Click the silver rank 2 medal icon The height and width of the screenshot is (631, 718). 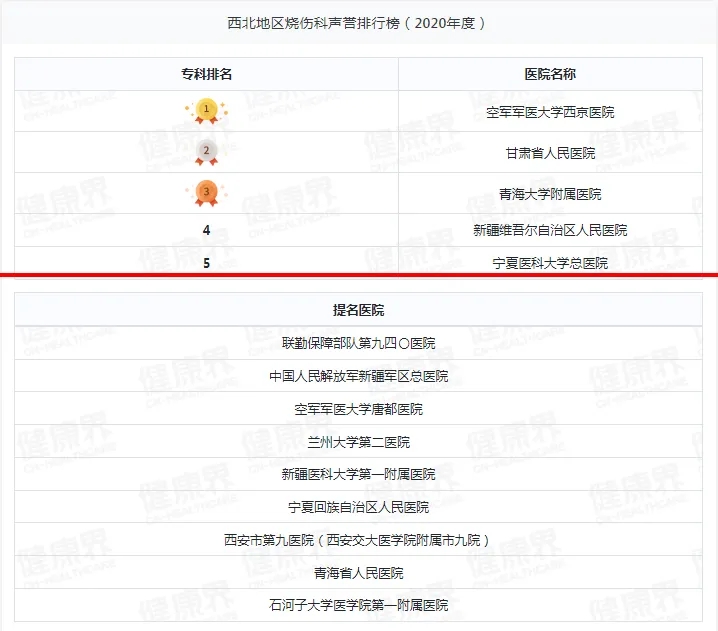(x=207, y=152)
